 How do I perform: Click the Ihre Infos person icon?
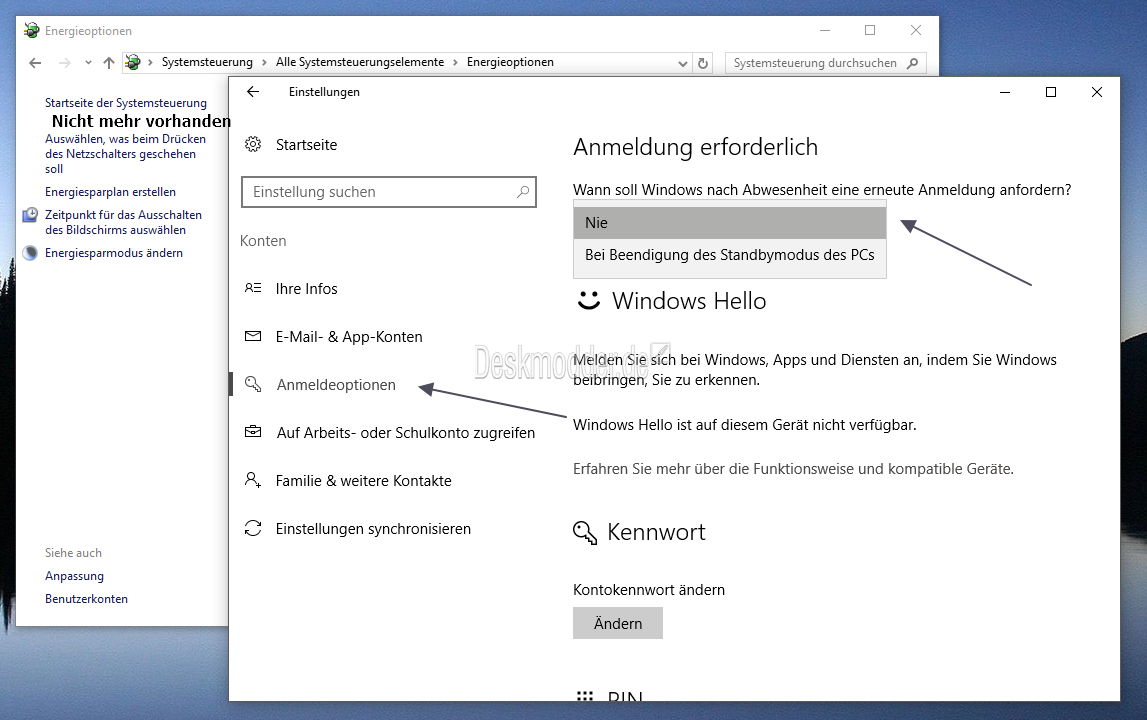(x=253, y=288)
